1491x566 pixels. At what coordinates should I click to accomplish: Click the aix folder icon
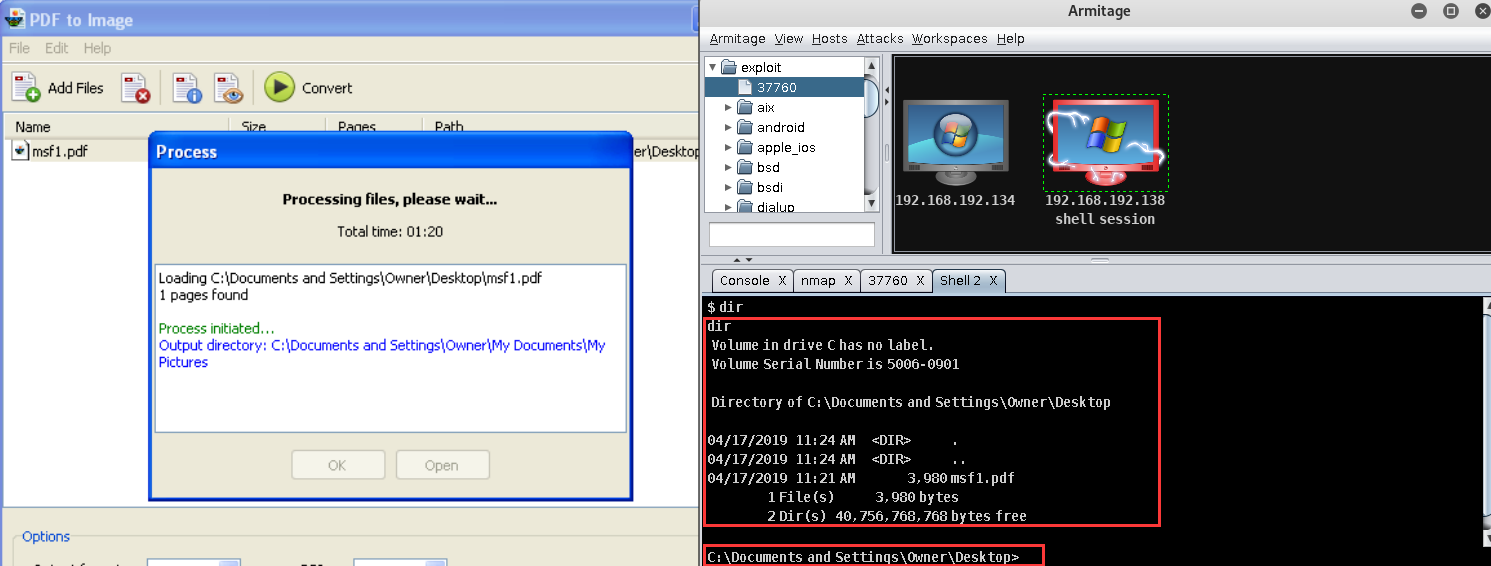[744, 107]
